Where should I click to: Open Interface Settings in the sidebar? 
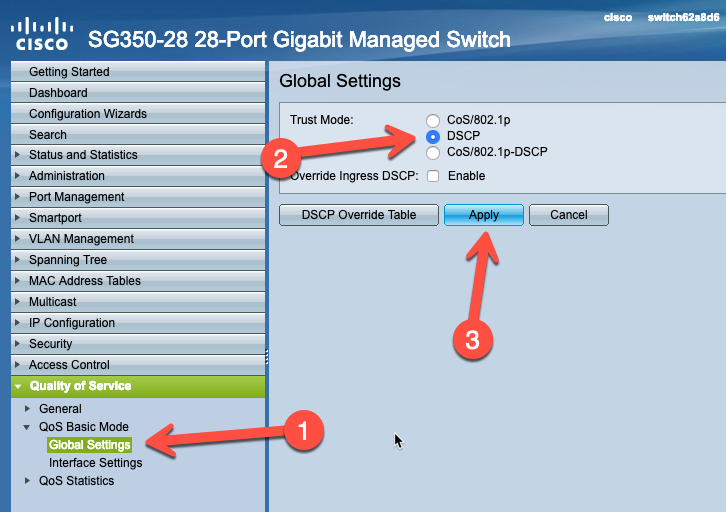[x=95, y=463]
